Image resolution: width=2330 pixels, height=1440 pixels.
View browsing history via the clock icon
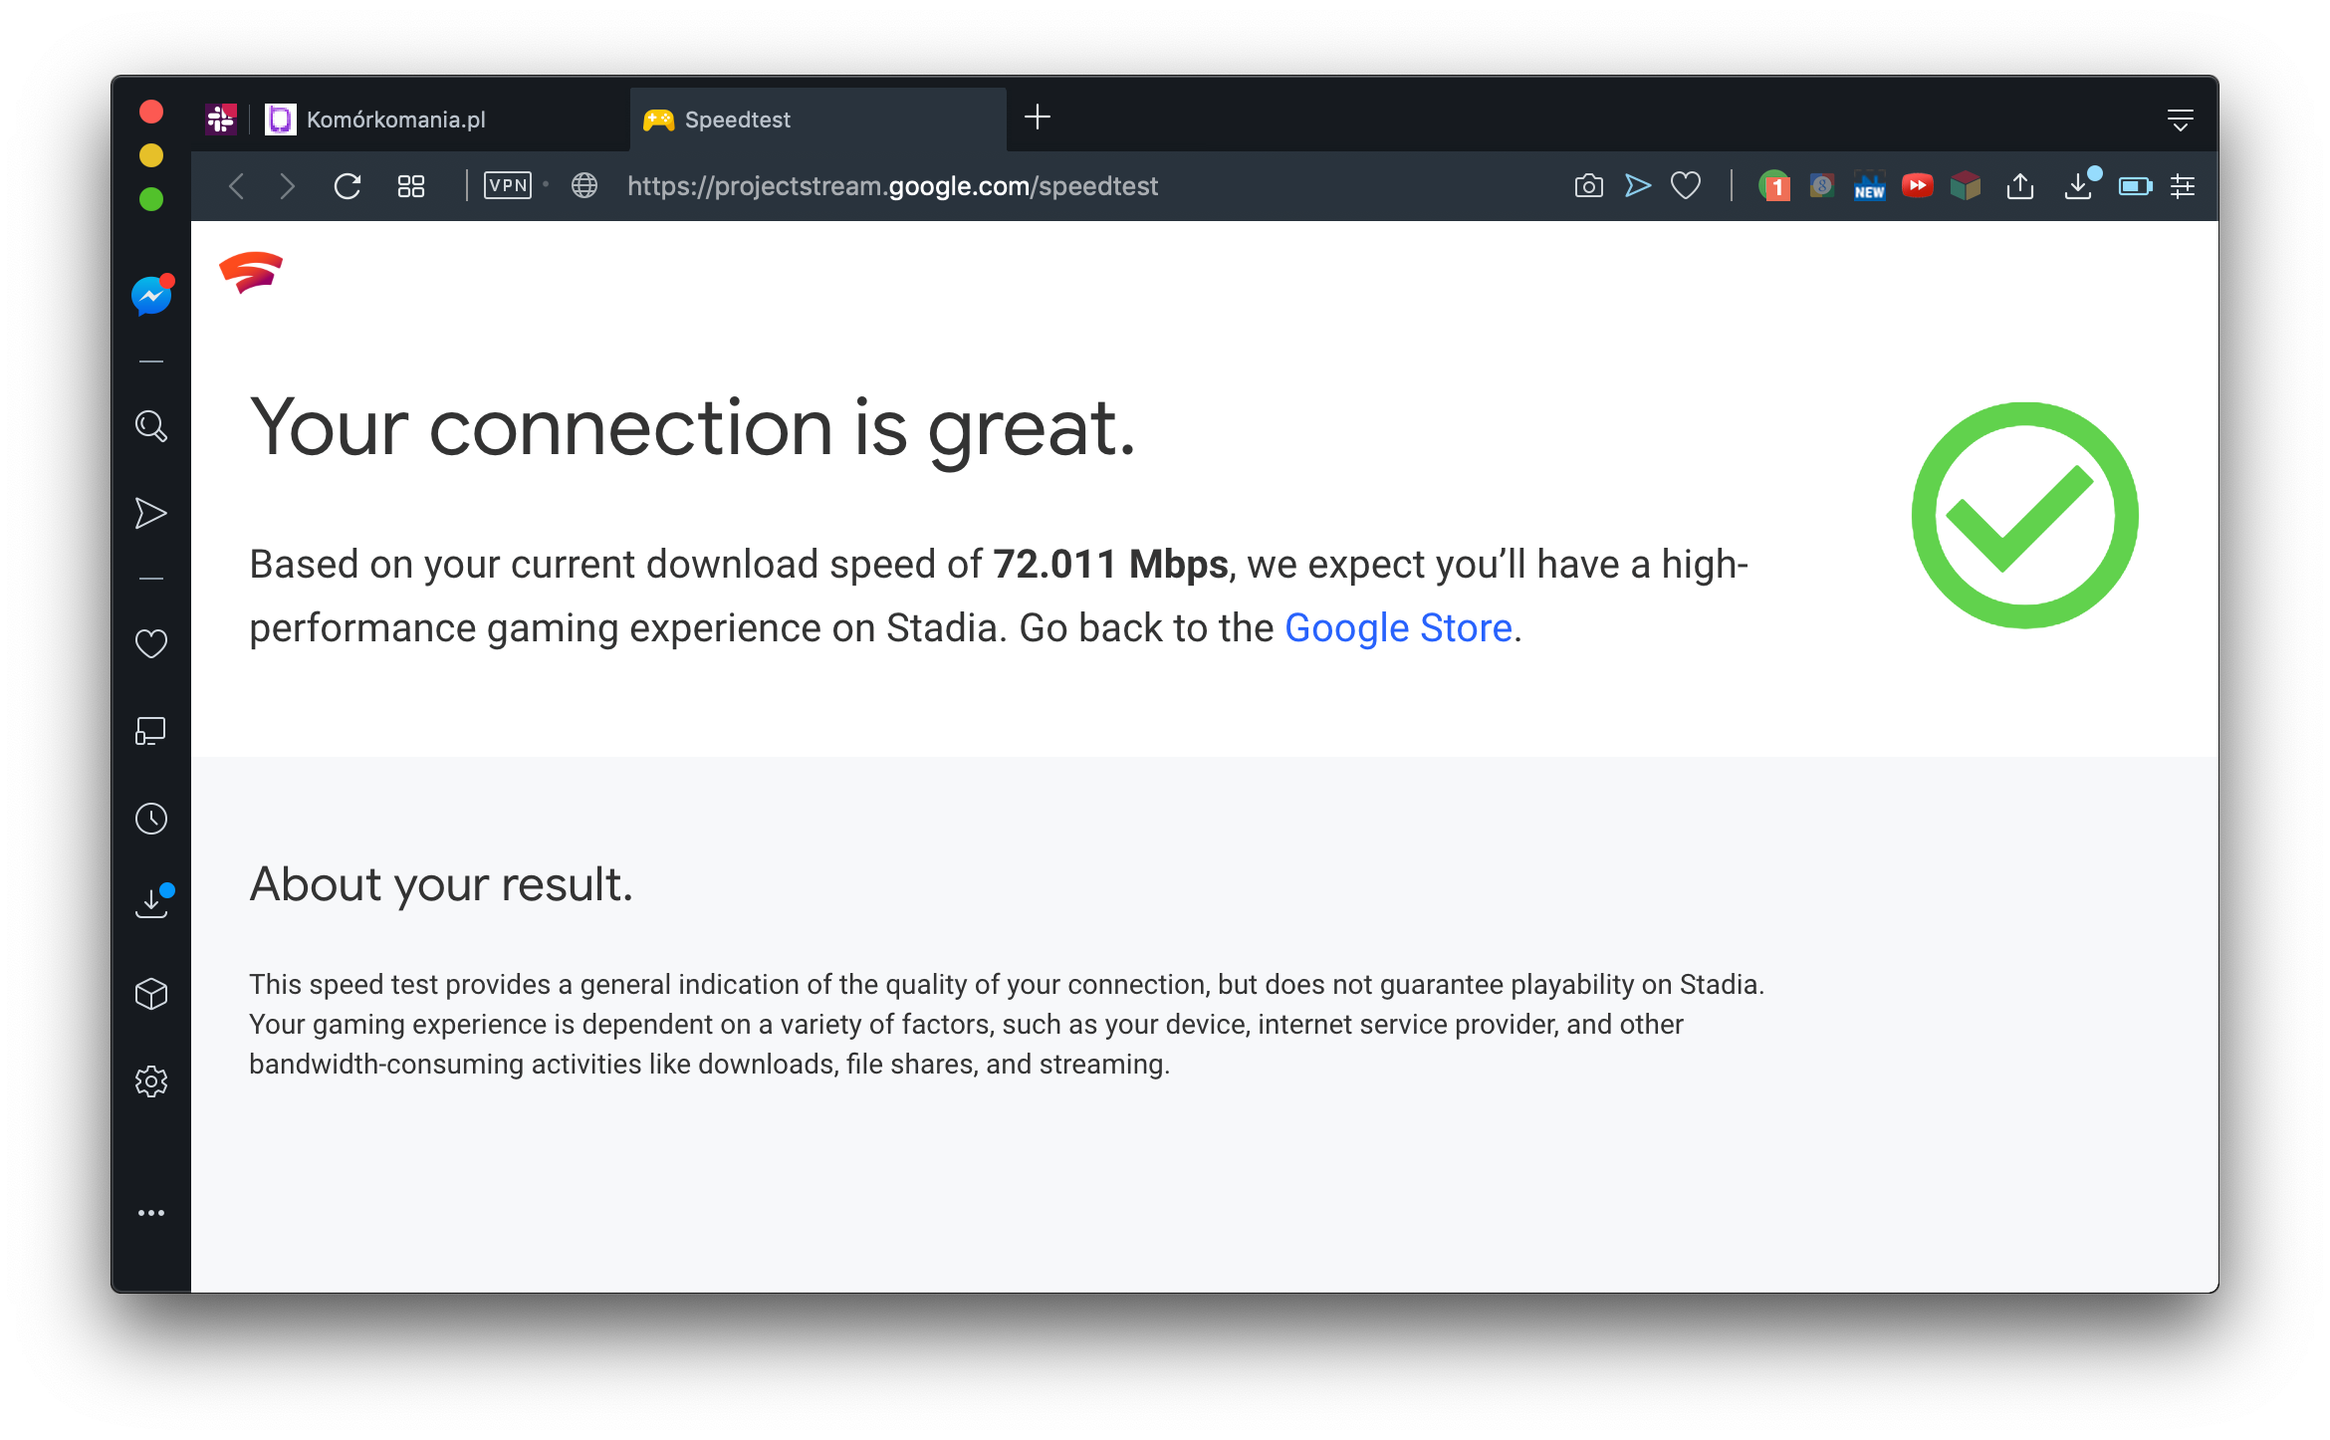pos(151,818)
